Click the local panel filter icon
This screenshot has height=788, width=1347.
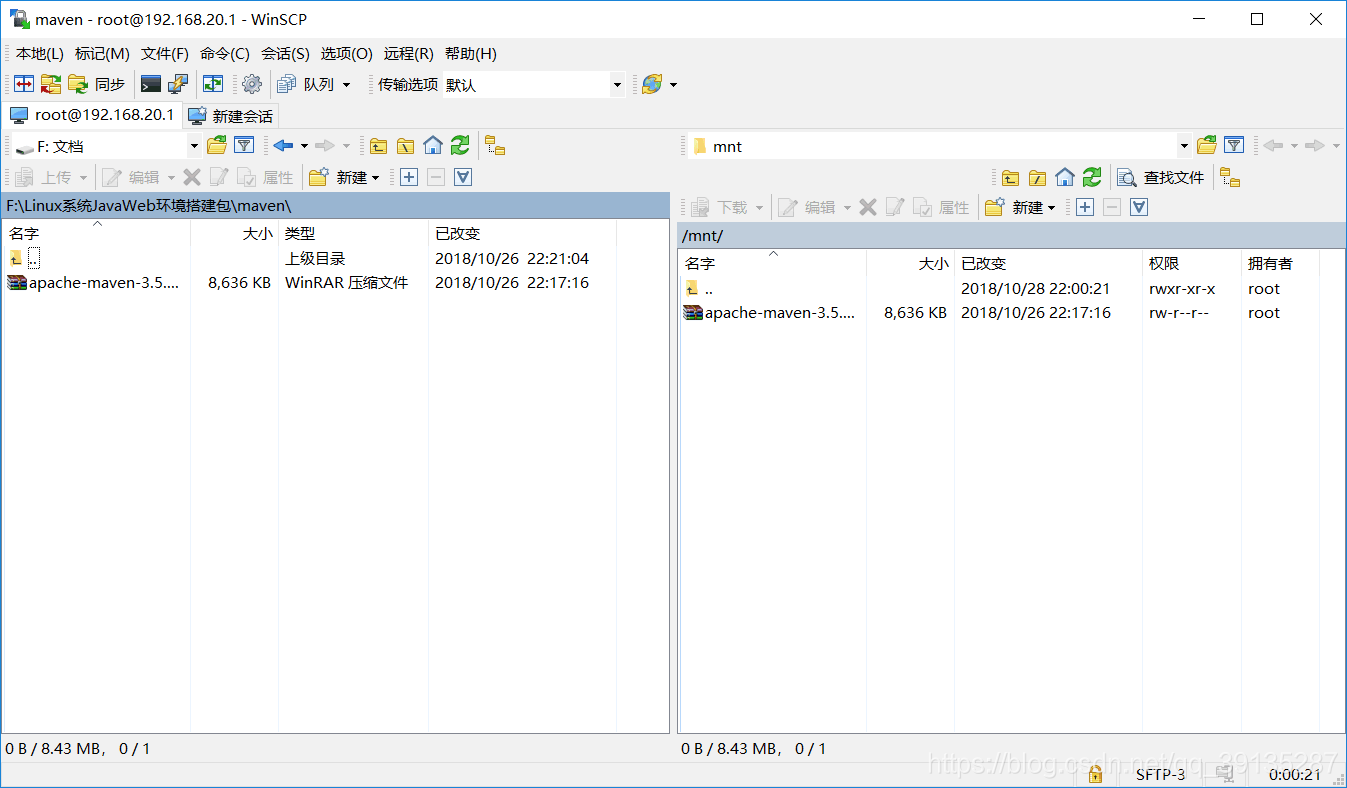tap(244, 146)
